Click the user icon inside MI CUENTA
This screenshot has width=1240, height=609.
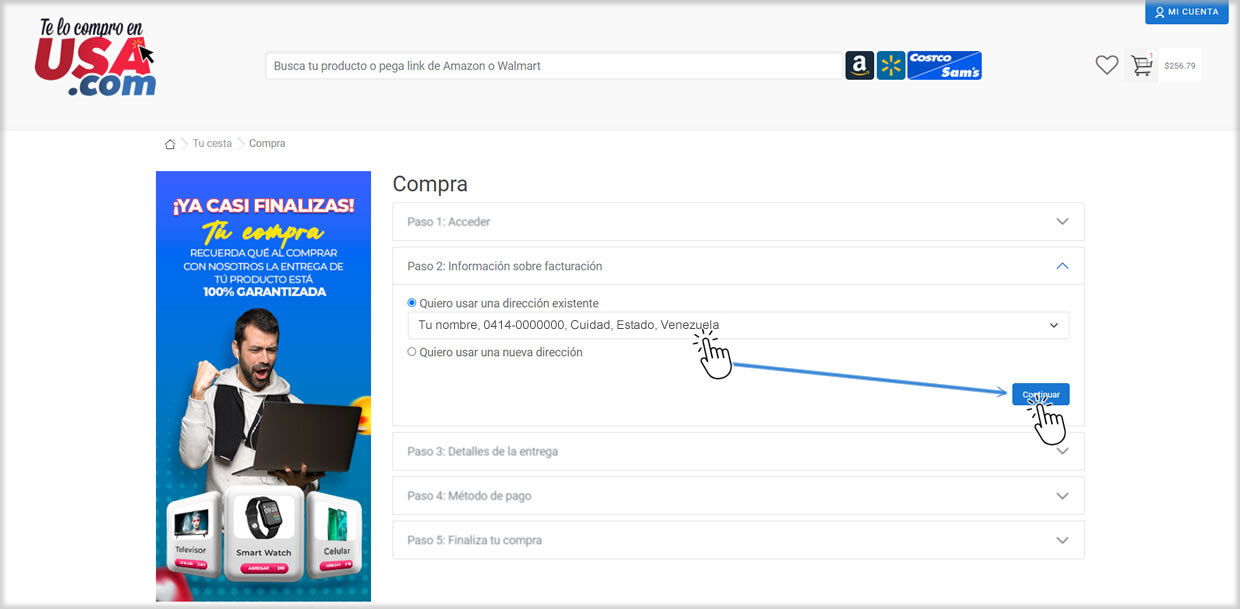click(x=1162, y=12)
